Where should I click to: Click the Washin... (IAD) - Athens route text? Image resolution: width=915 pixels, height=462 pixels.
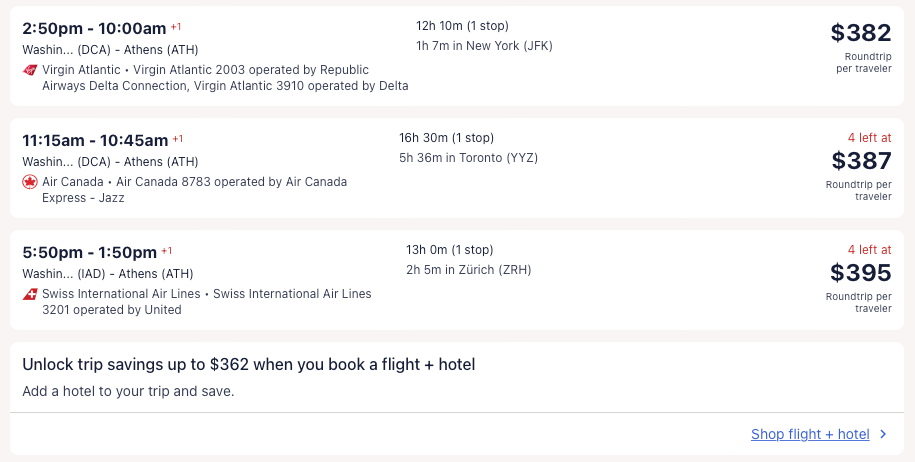click(x=108, y=274)
